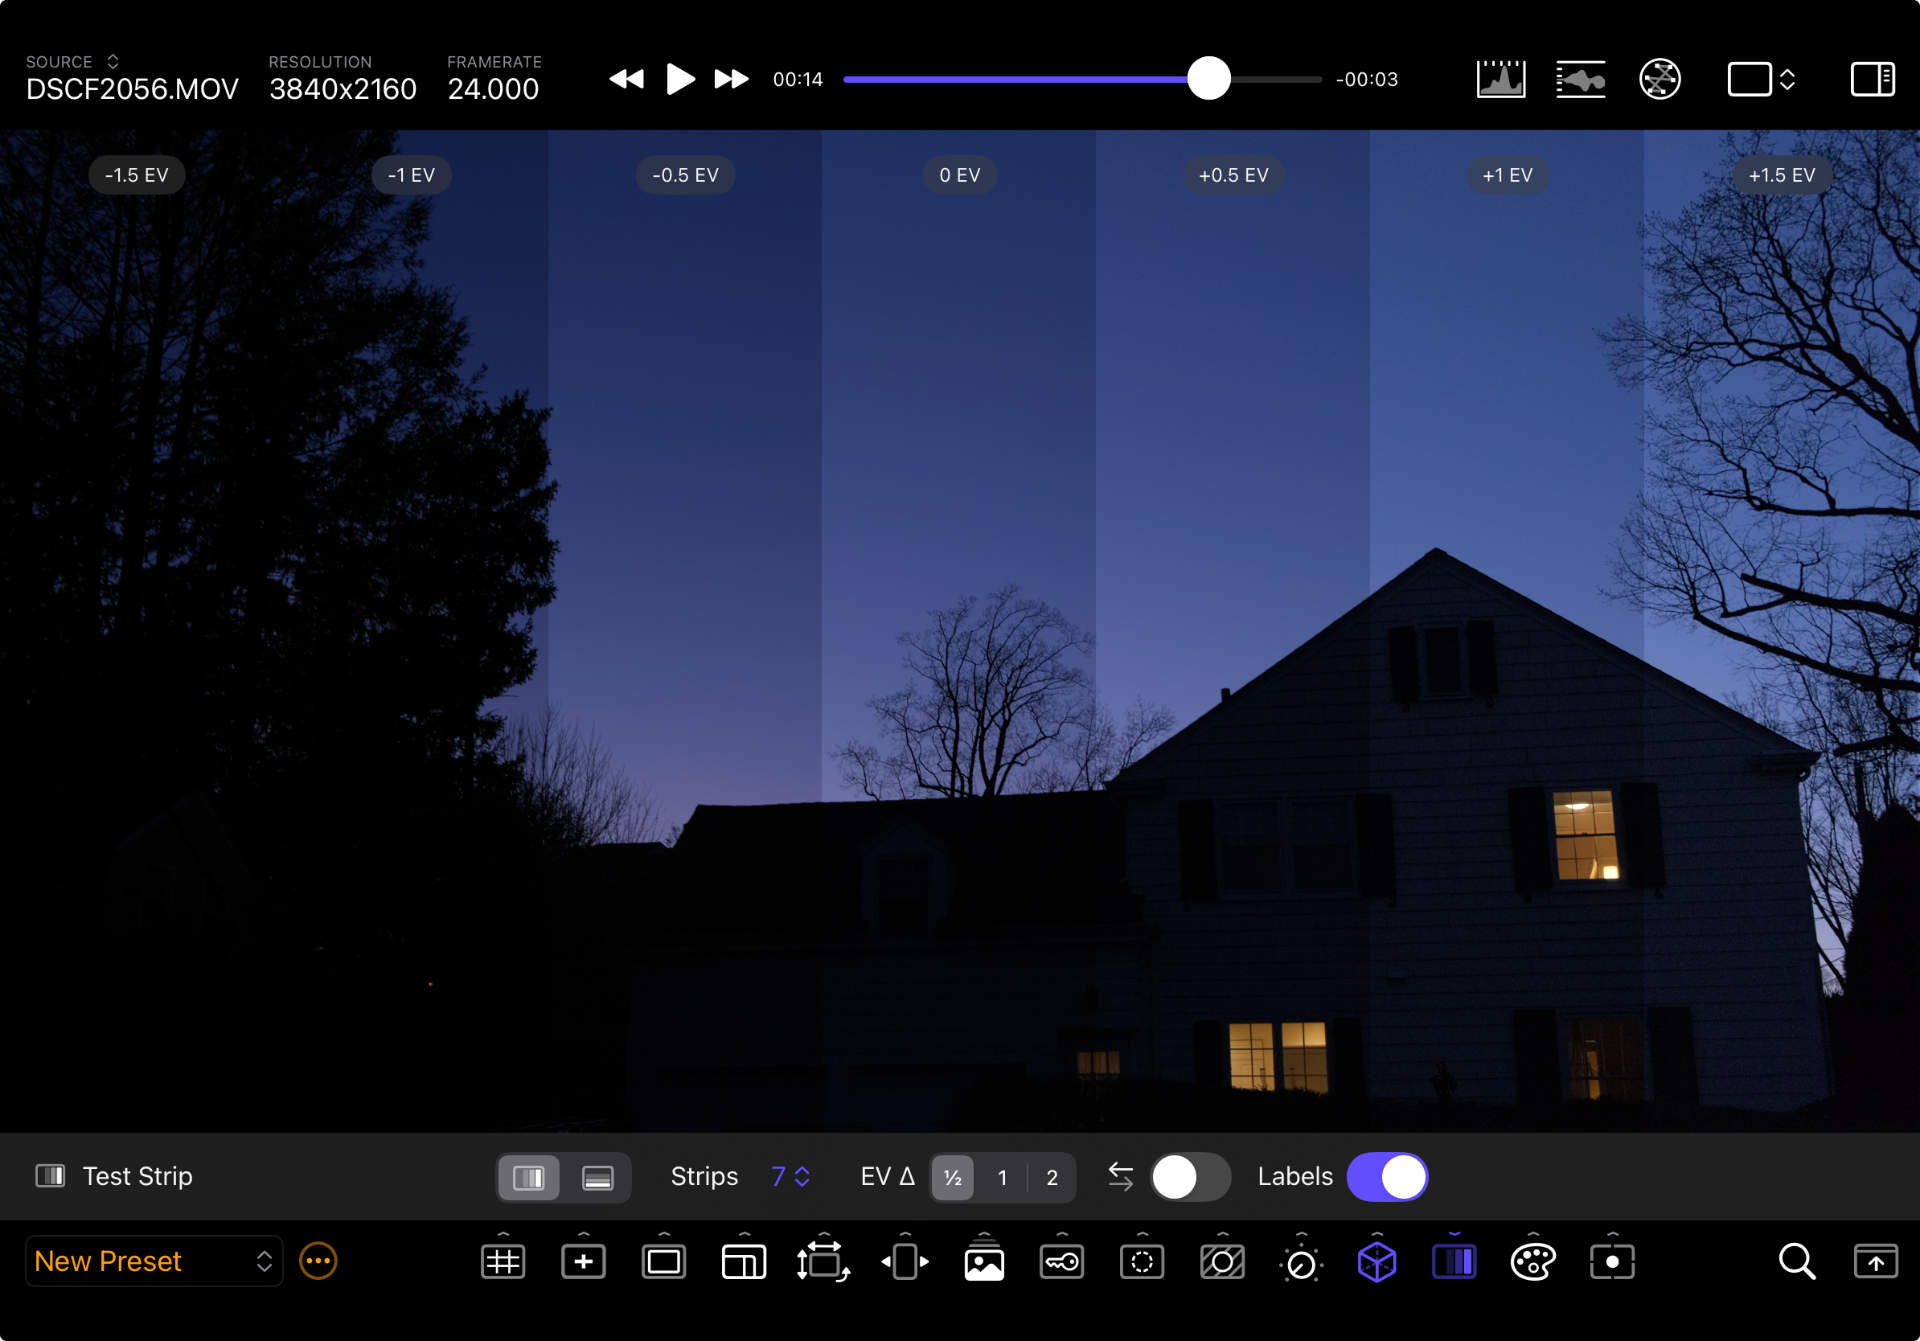Image resolution: width=1920 pixels, height=1341 pixels.
Task: Set EV delta to 2
Action: pos(1052,1178)
